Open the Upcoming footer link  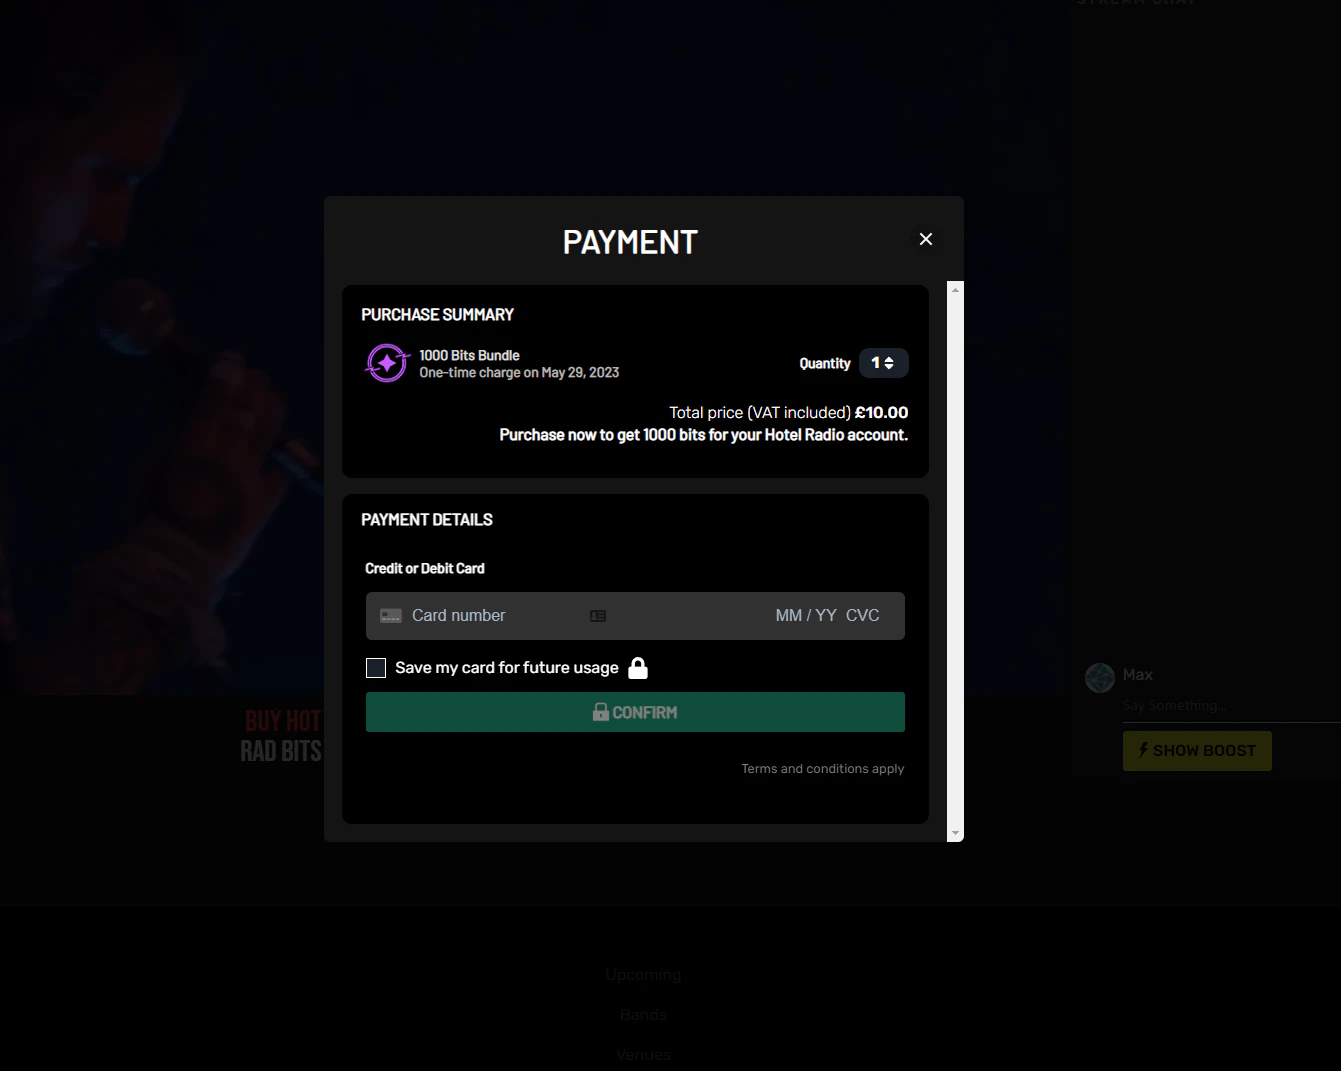(643, 975)
